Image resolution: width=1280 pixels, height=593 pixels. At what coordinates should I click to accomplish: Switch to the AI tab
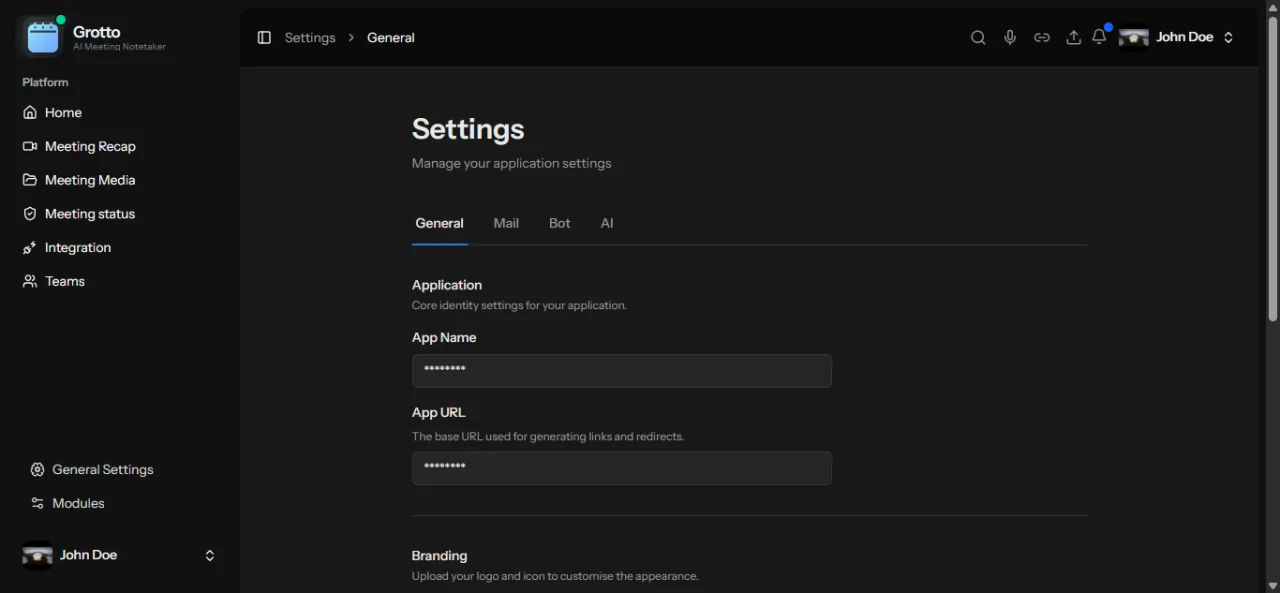click(607, 223)
